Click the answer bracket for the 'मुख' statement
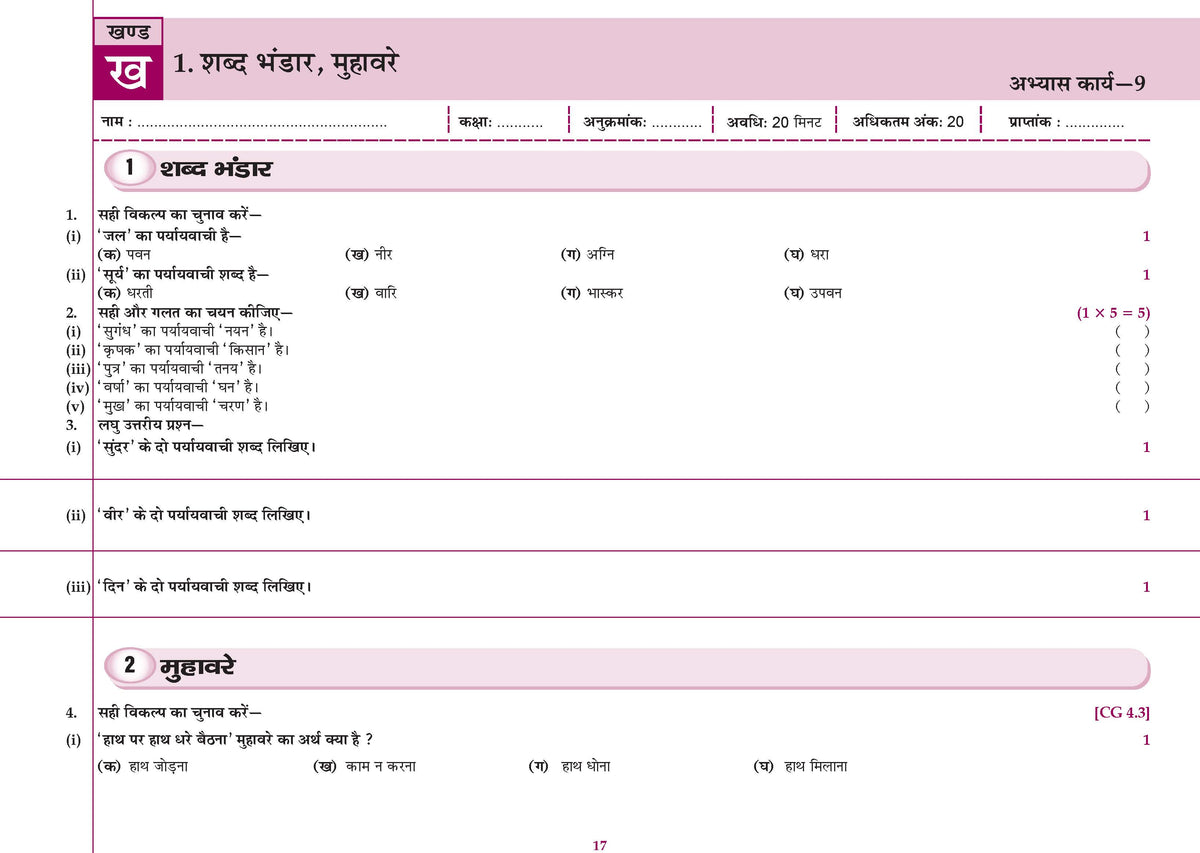1200x853 pixels. coord(1132,406)
